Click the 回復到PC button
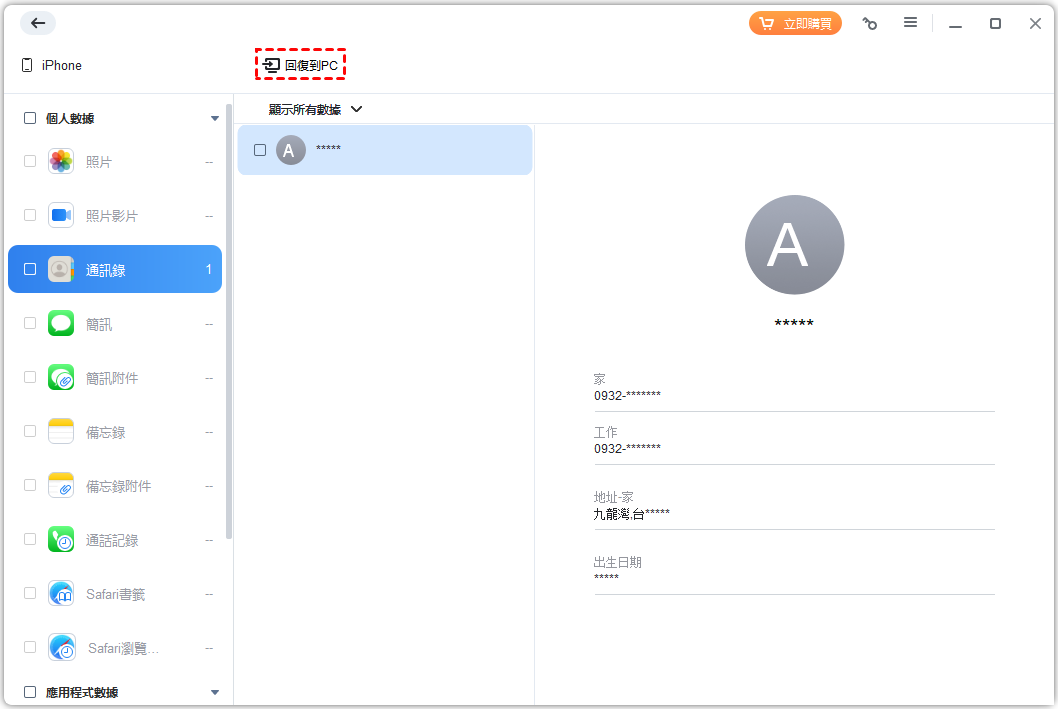This screenshot has height=709, width=1058. pyautogui.click(x=300, y=65)
